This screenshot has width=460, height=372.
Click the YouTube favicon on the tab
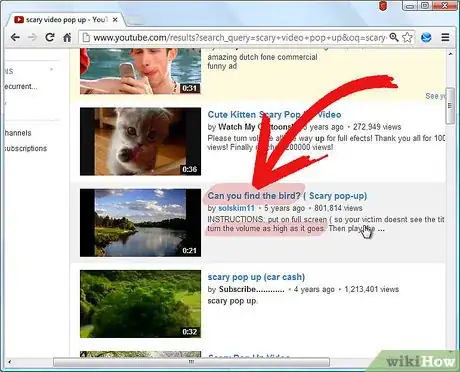pyautogui.click(x=19, y=20)
